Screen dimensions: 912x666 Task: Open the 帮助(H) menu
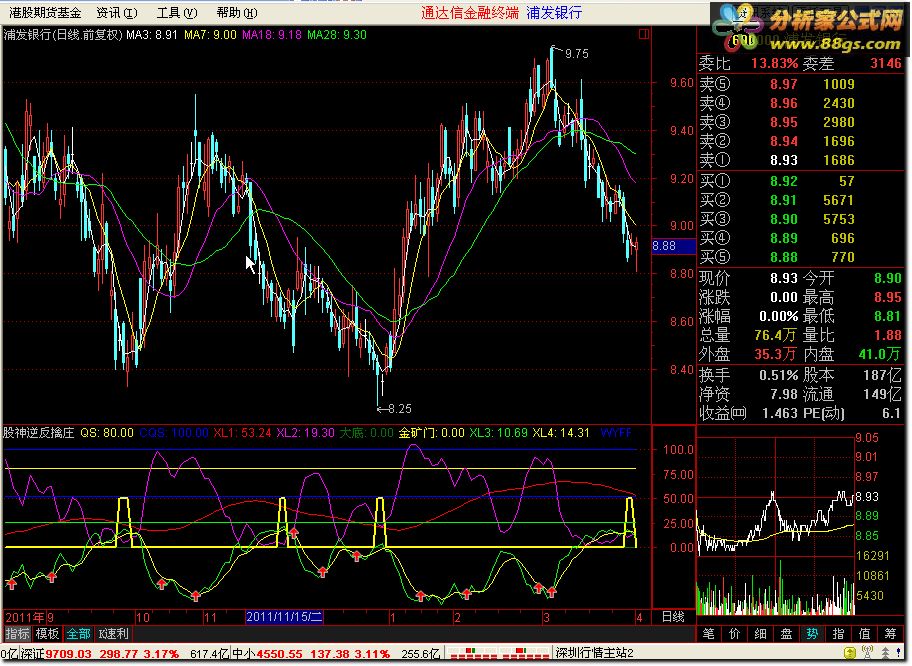pos(236,12)
